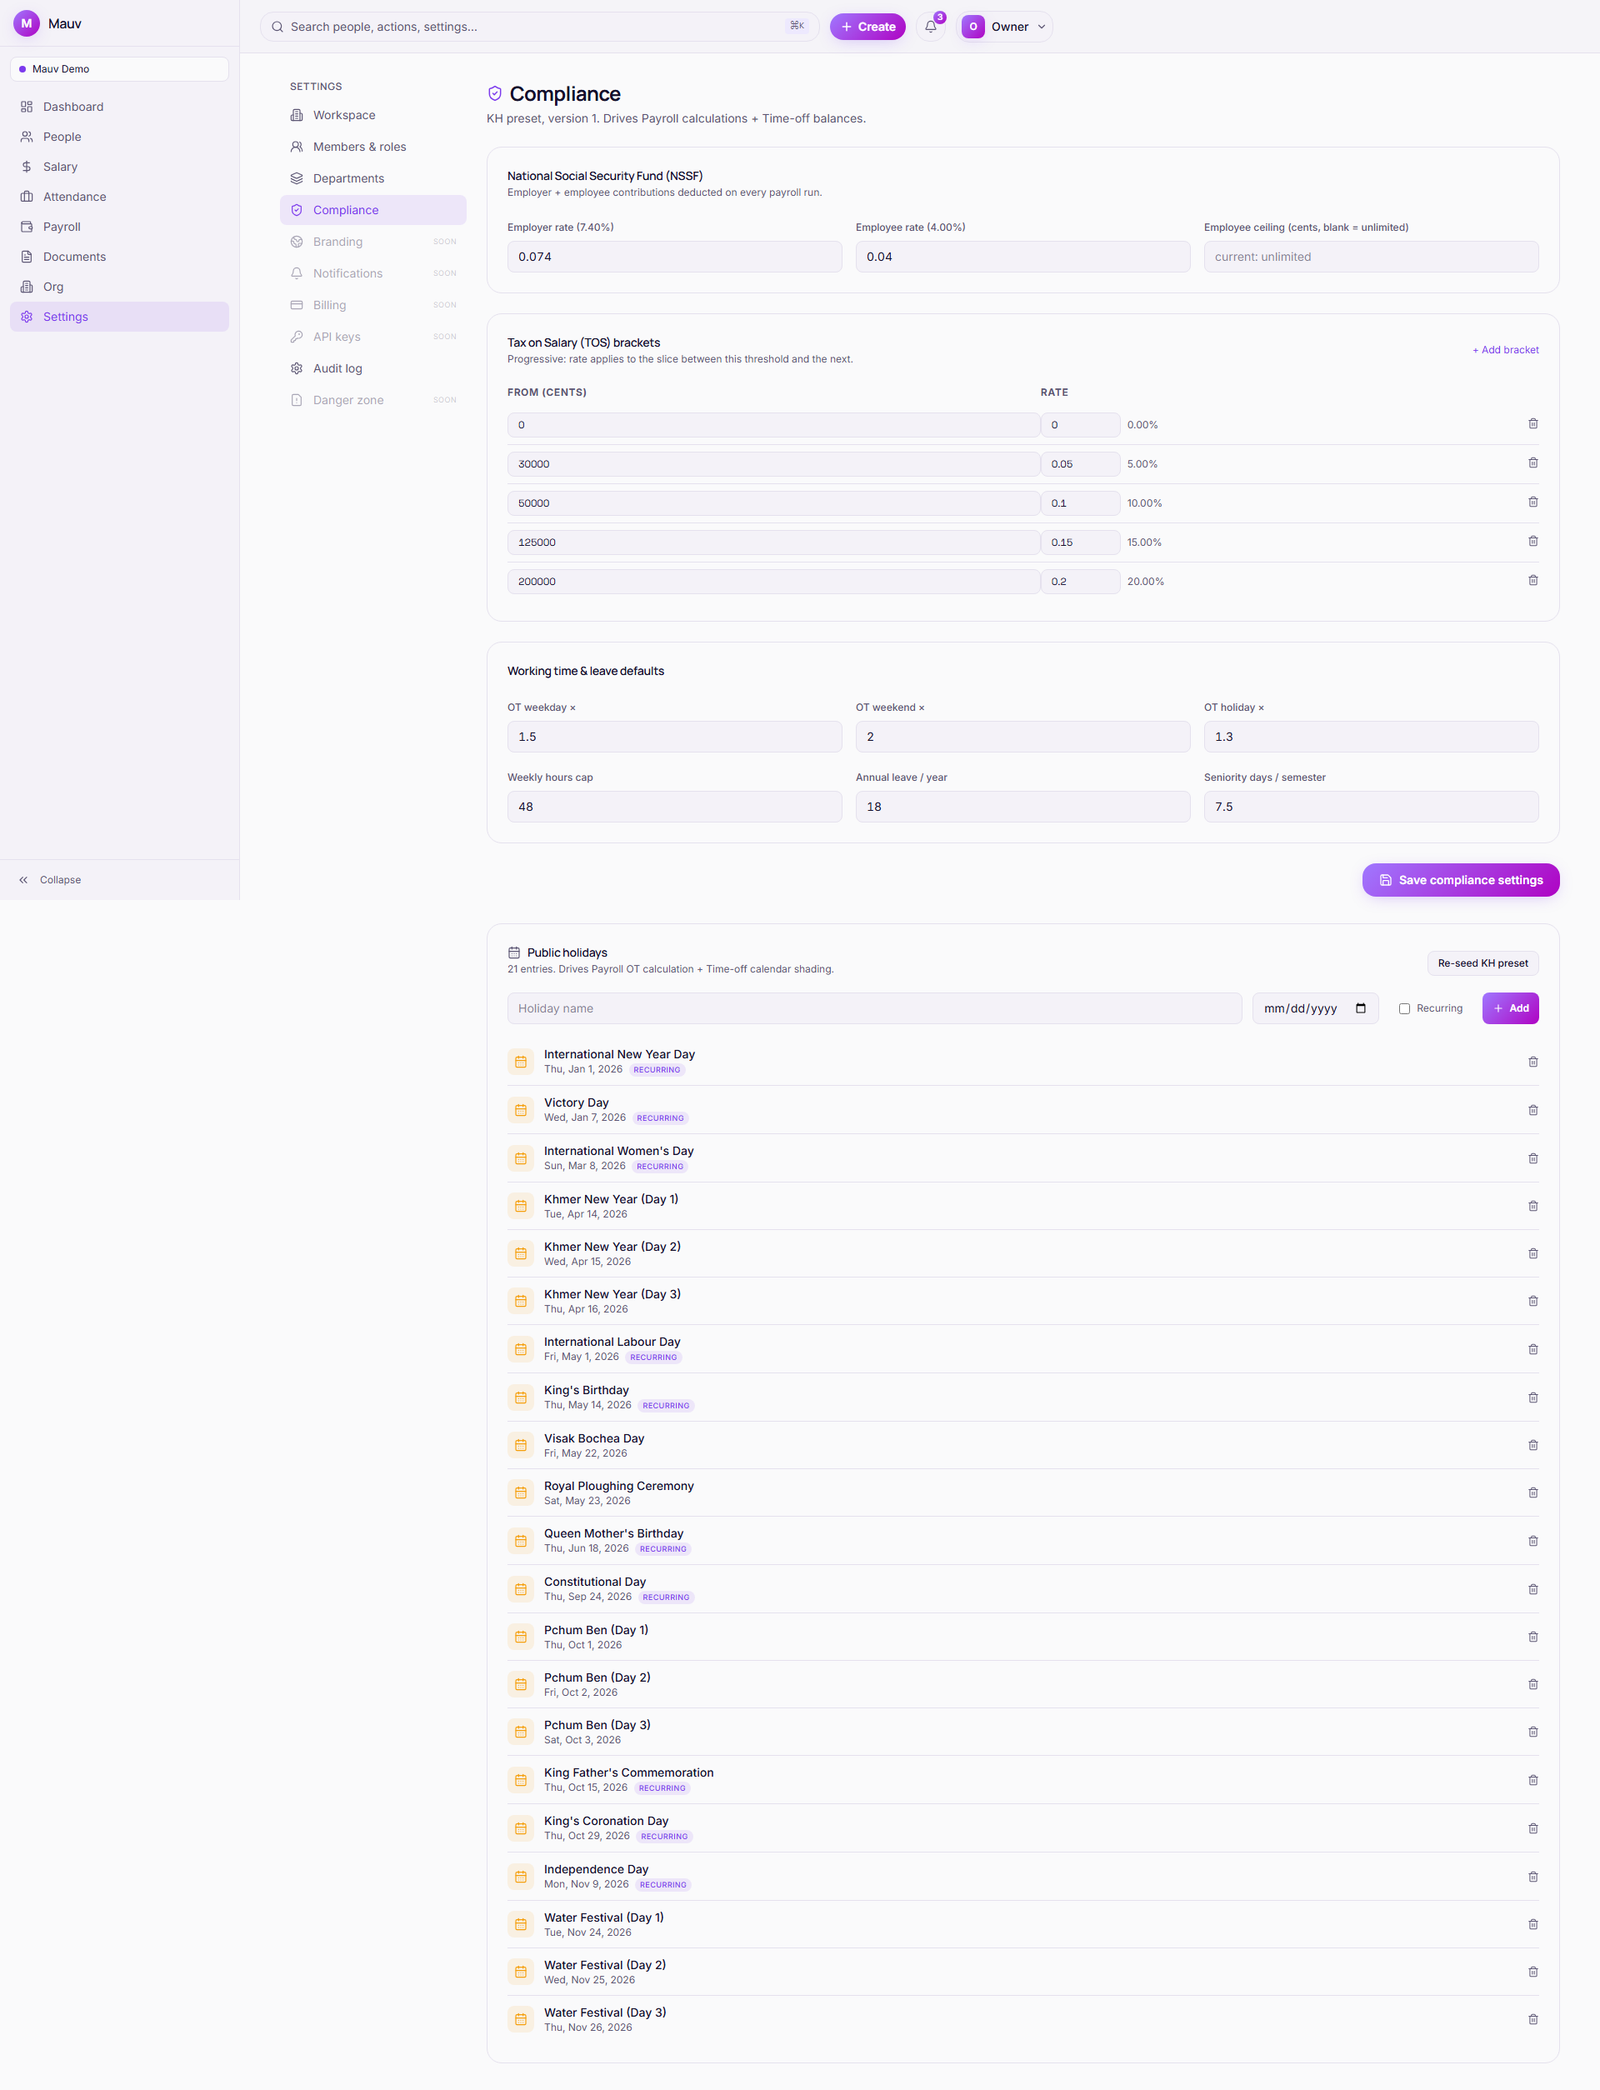Open Attendance in sidebar
Image resolution: width=1600 pixels, height=2090 pixels.
[119, 197]
